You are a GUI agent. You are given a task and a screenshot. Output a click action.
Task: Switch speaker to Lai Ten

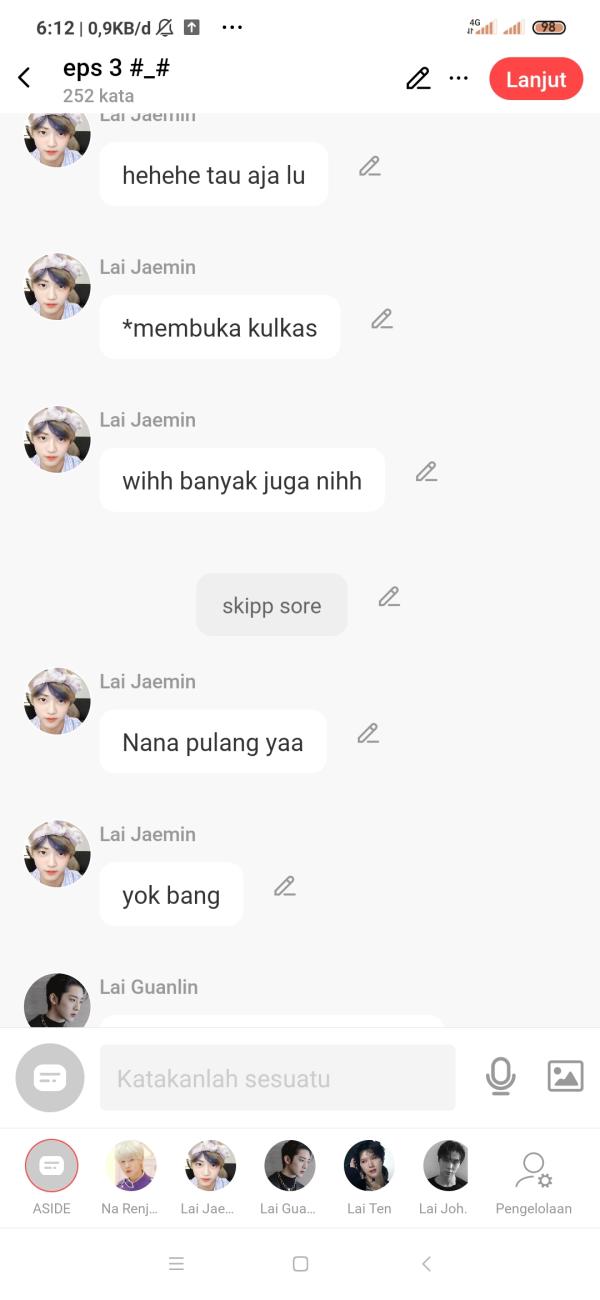pyautogui.click(x=369, y=1177)
